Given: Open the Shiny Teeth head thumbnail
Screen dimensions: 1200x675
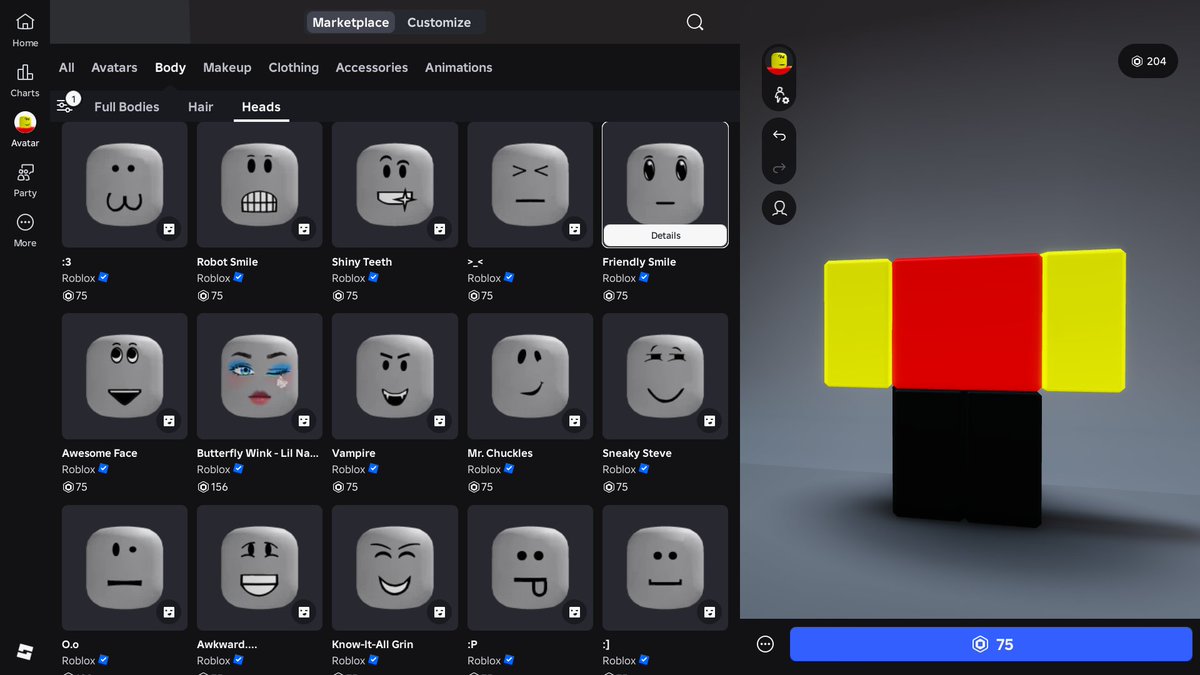Looking at the screenshot, I should 395,185.
